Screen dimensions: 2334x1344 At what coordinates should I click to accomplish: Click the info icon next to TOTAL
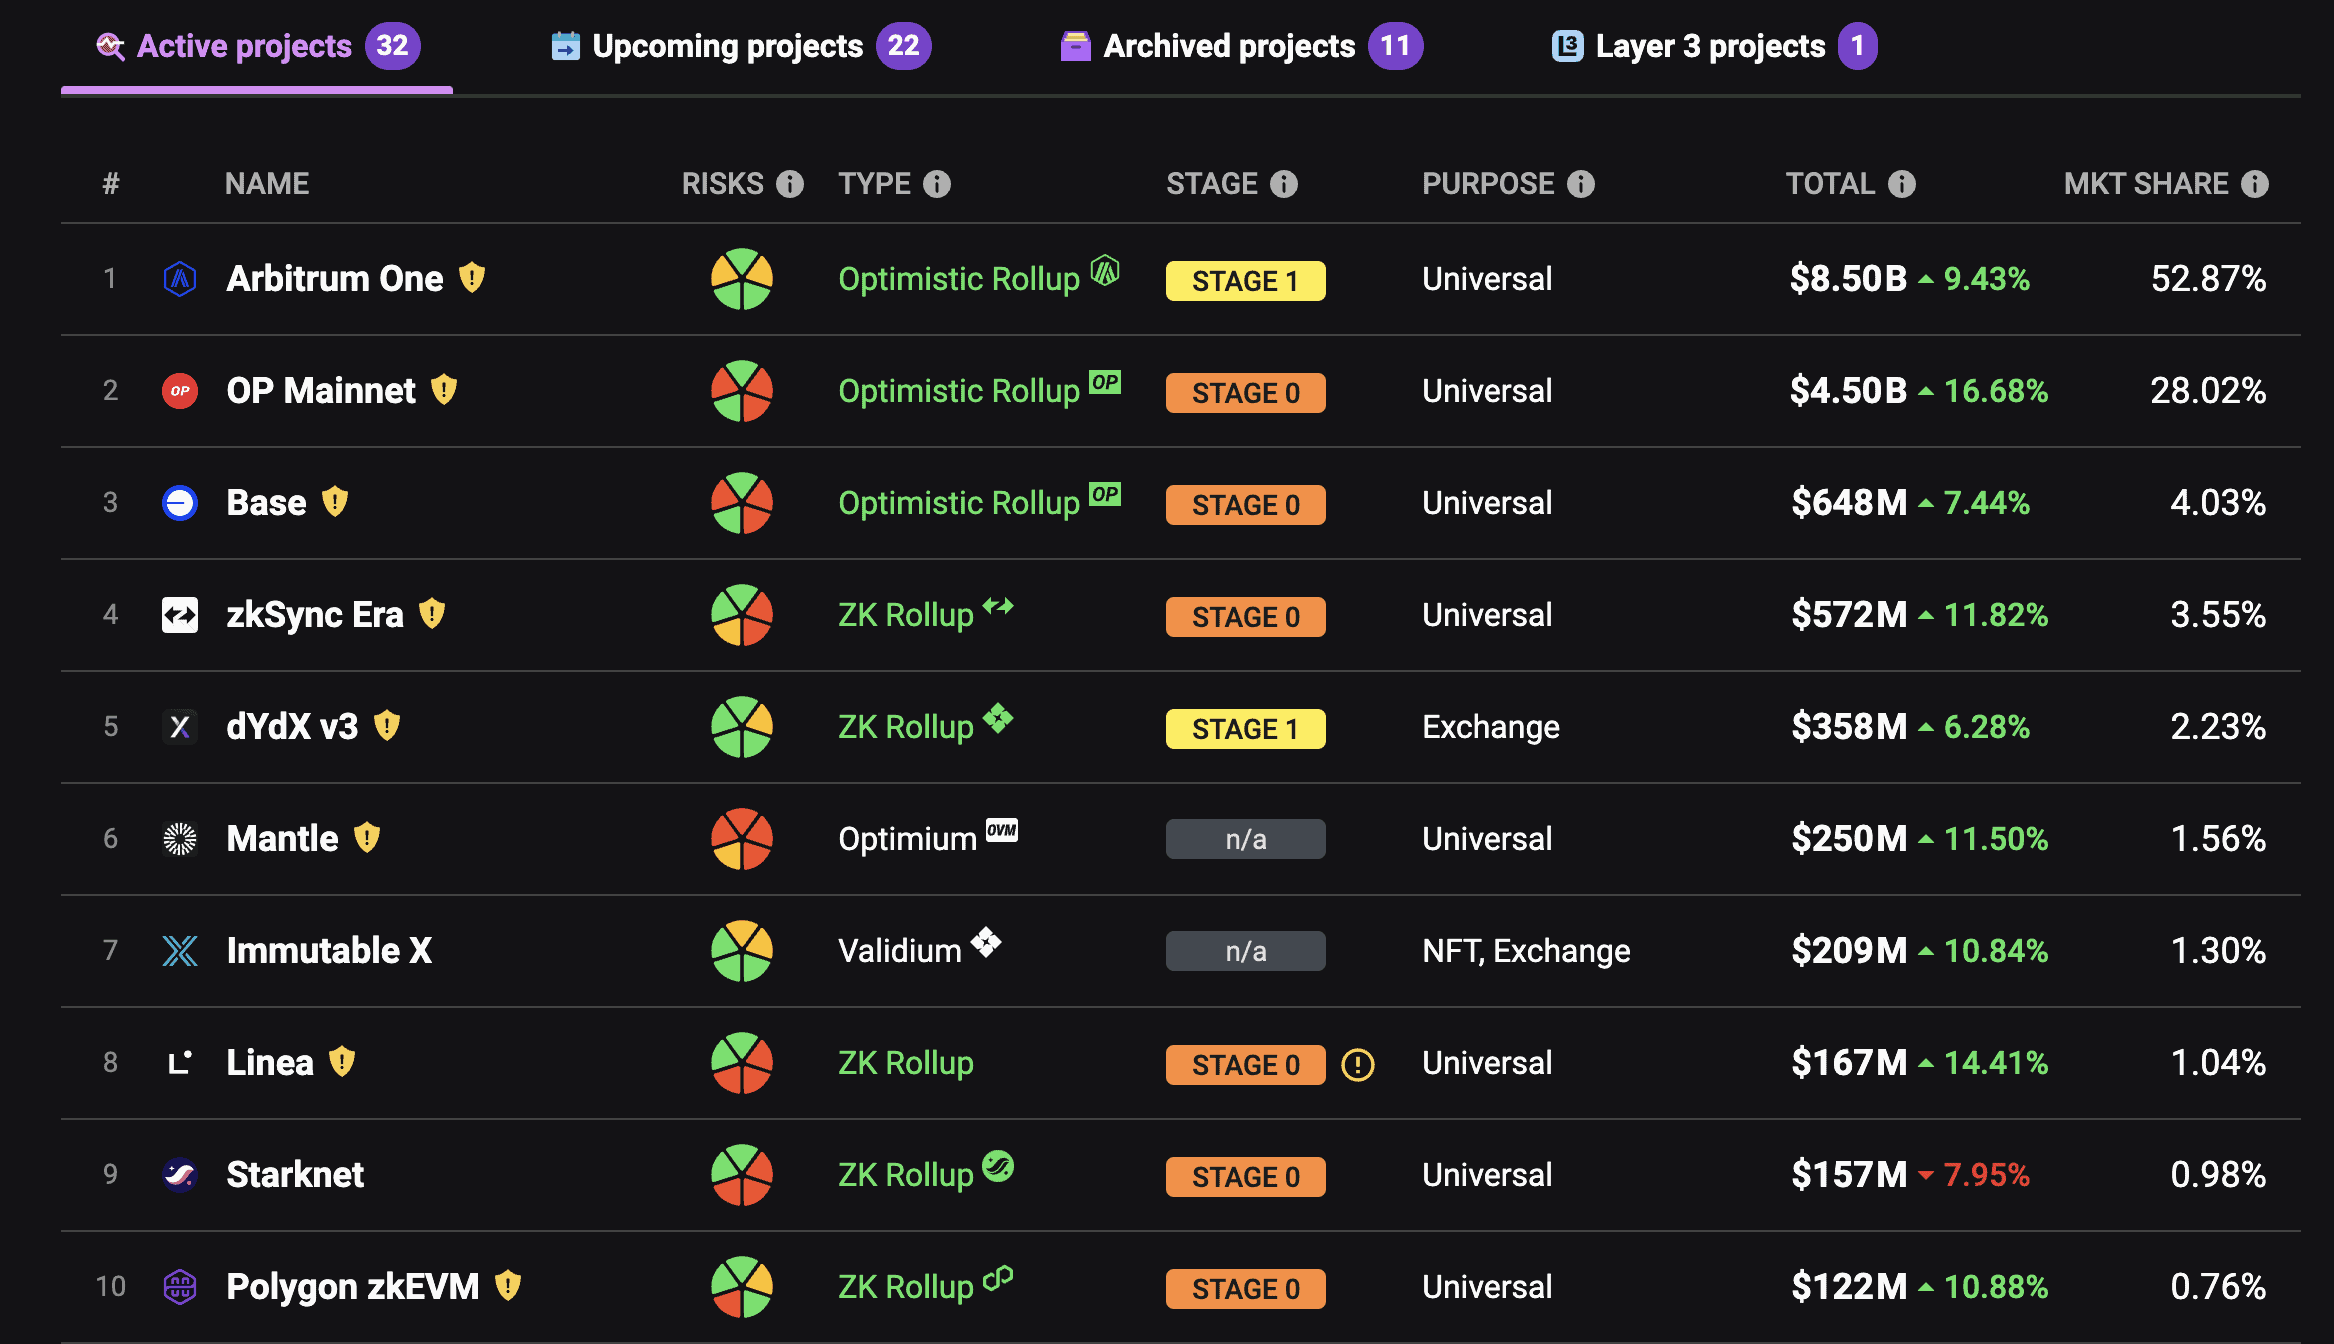coord(1901,184)
